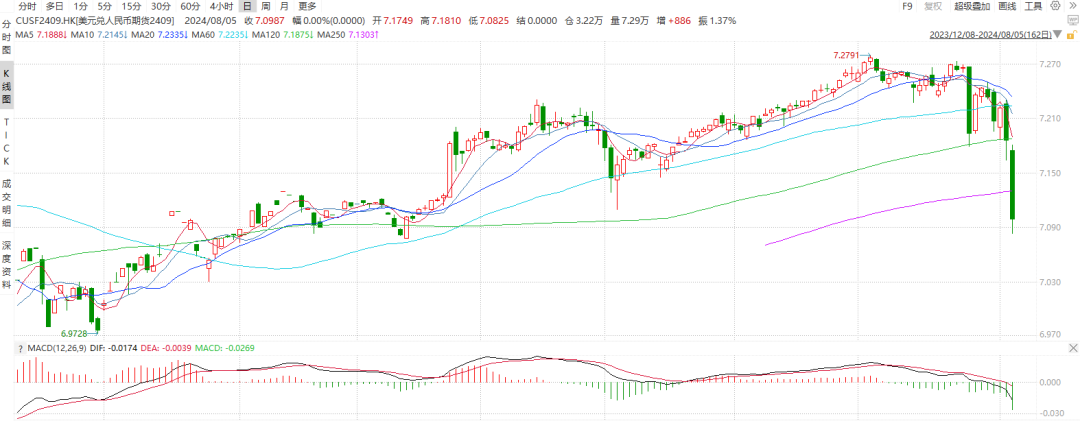
Task: Open the 画线 drawing tool
Action: [1011, 6]
